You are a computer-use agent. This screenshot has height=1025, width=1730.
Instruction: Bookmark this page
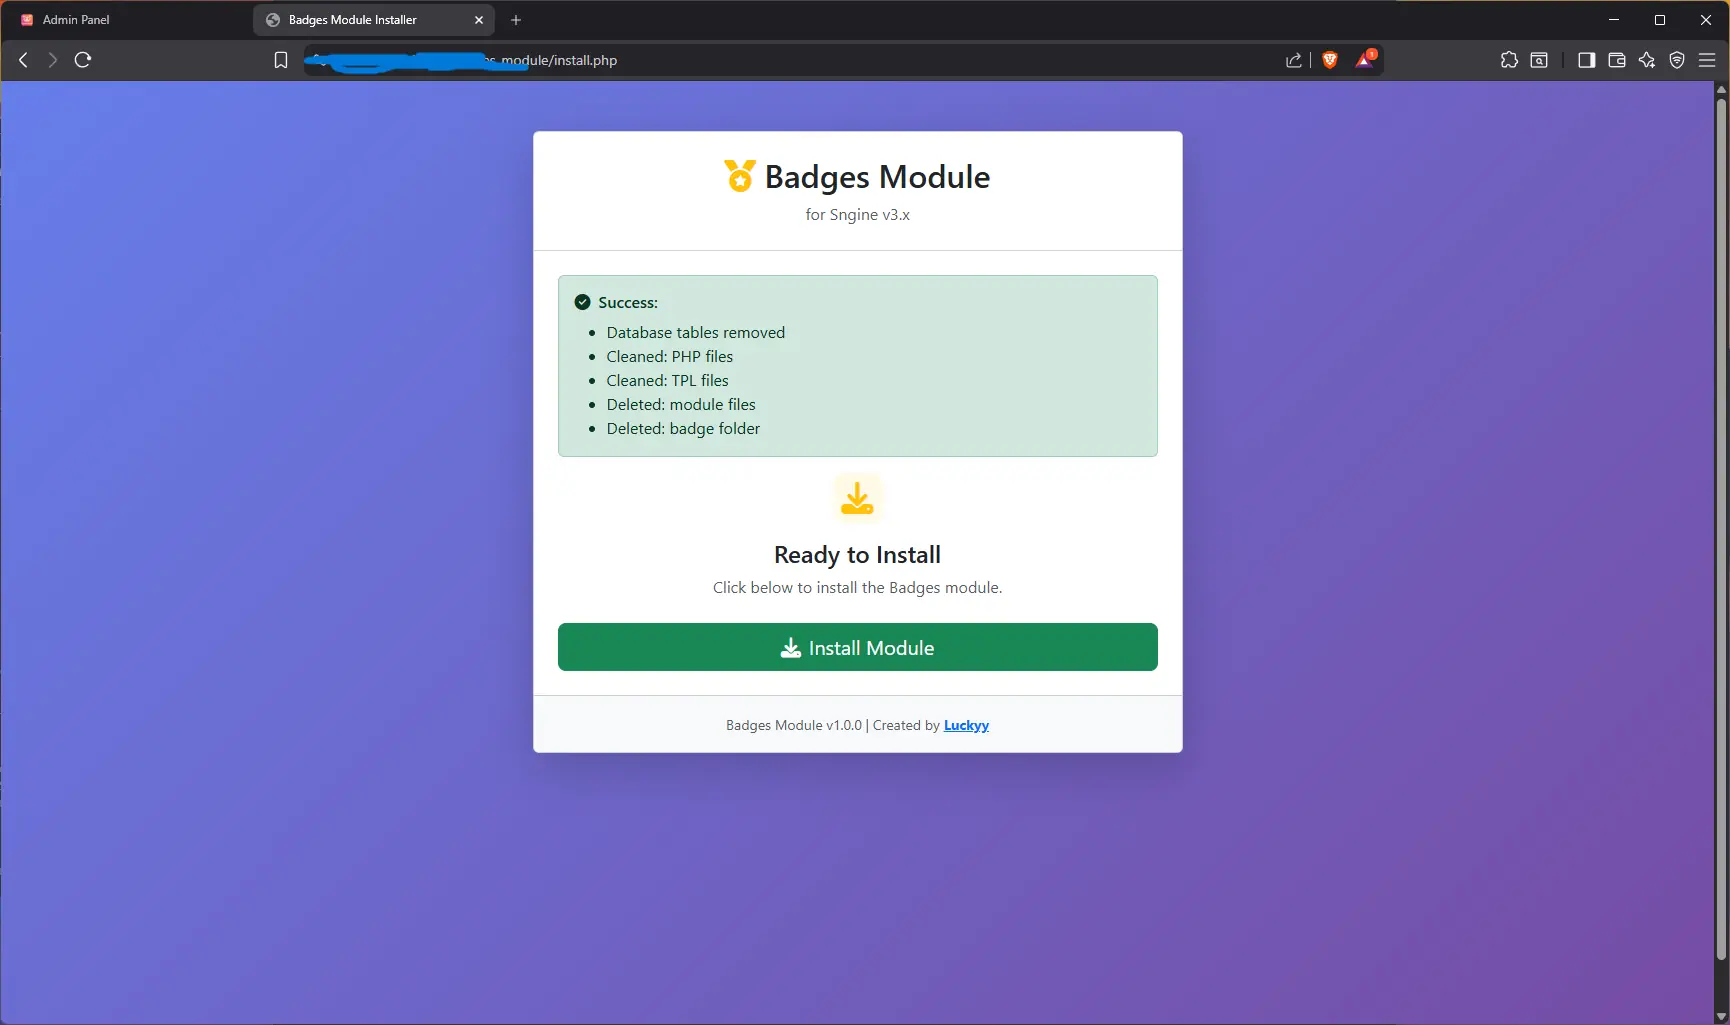[281, 60]
